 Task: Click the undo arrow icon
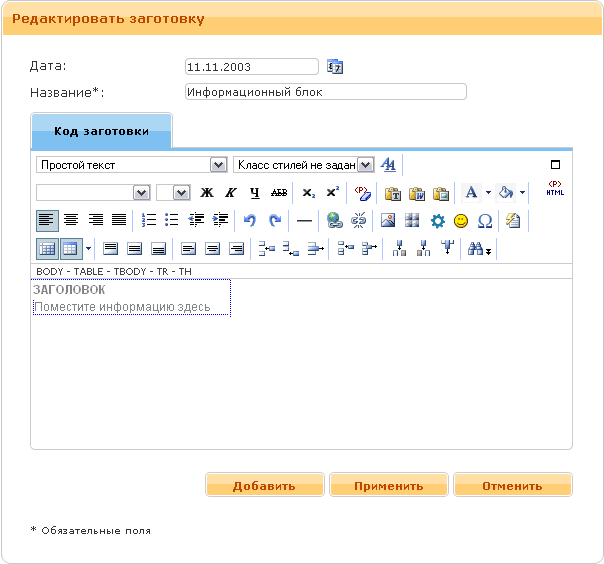pos(250,220)
